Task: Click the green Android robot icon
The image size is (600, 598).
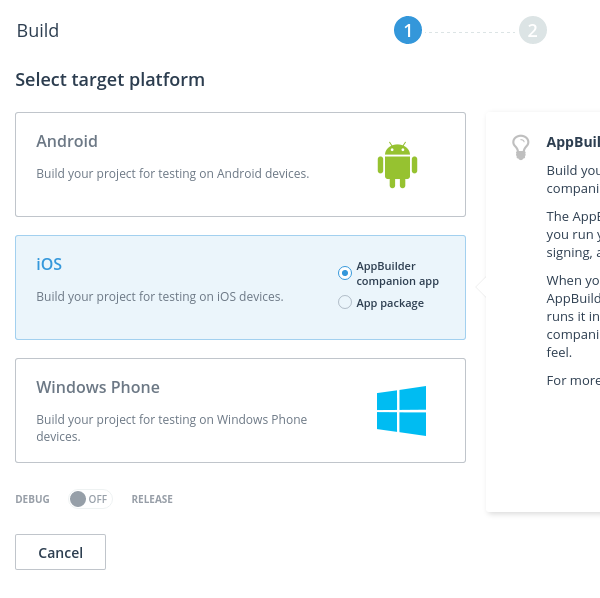Action: pos(397,165)
